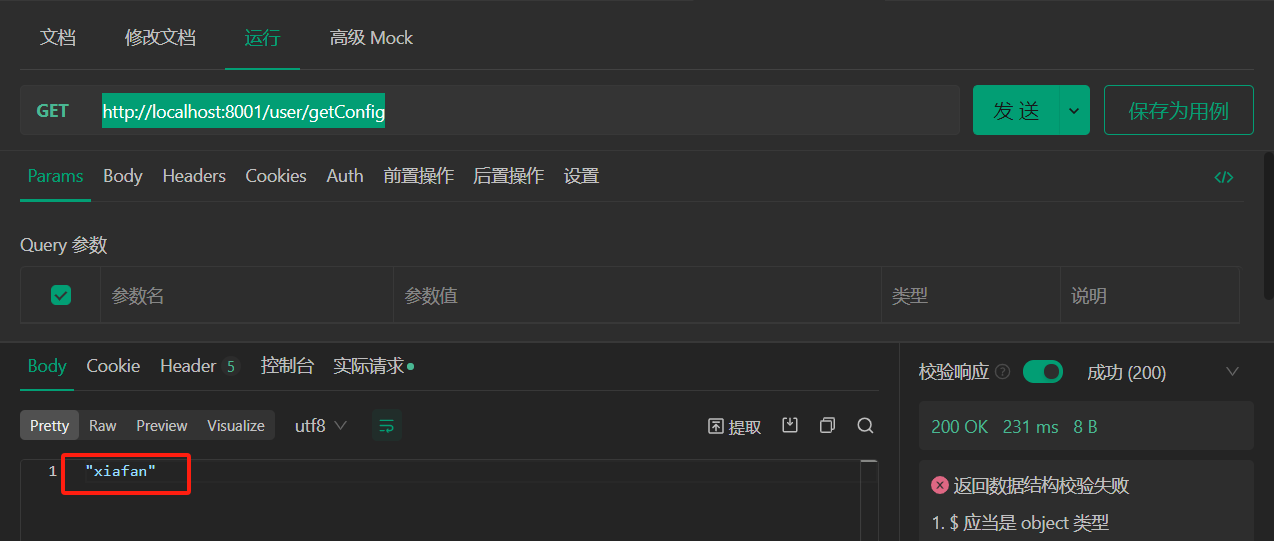Download the response body to file
1274x541 pixels.
pos(790,425)
